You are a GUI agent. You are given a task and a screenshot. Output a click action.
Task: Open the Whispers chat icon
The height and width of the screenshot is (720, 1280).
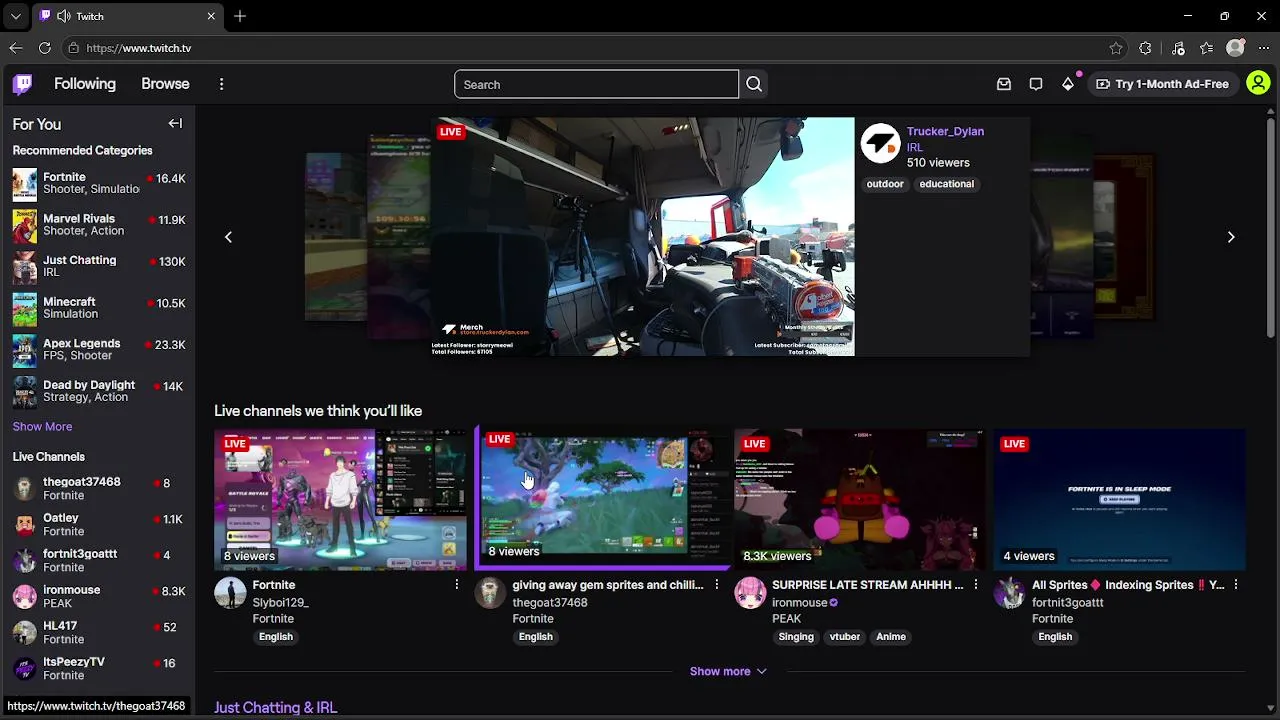click(1036, 84)
